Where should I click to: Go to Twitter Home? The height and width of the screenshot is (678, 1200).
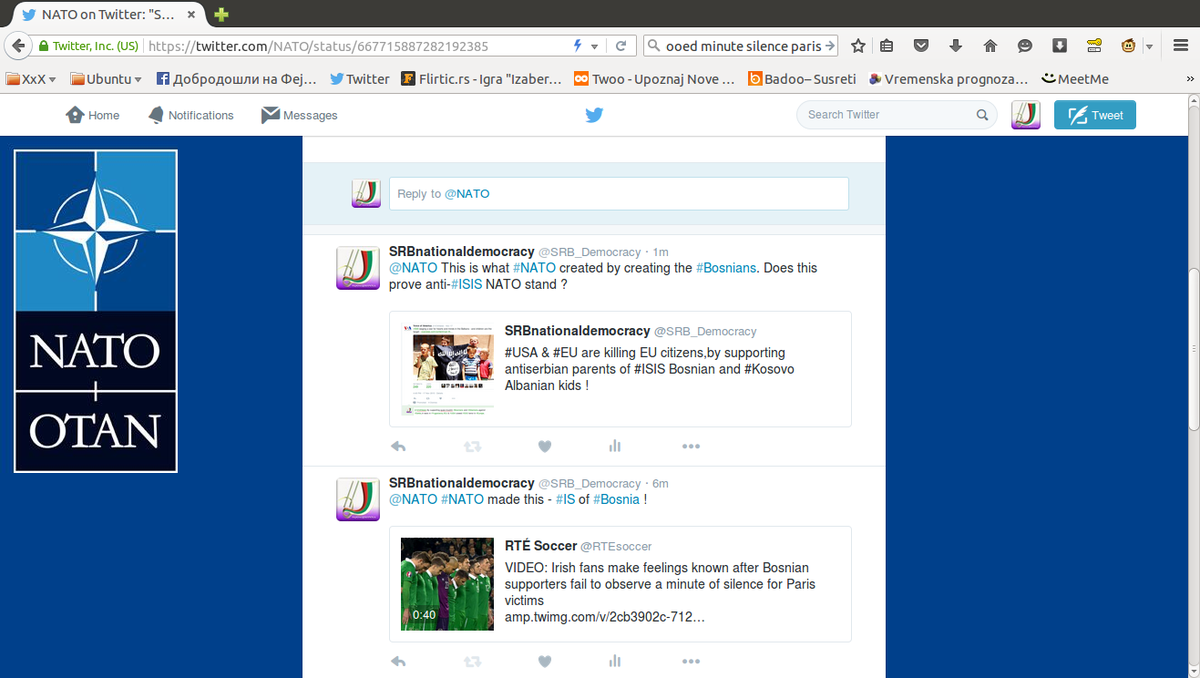[x=93, y=115]
